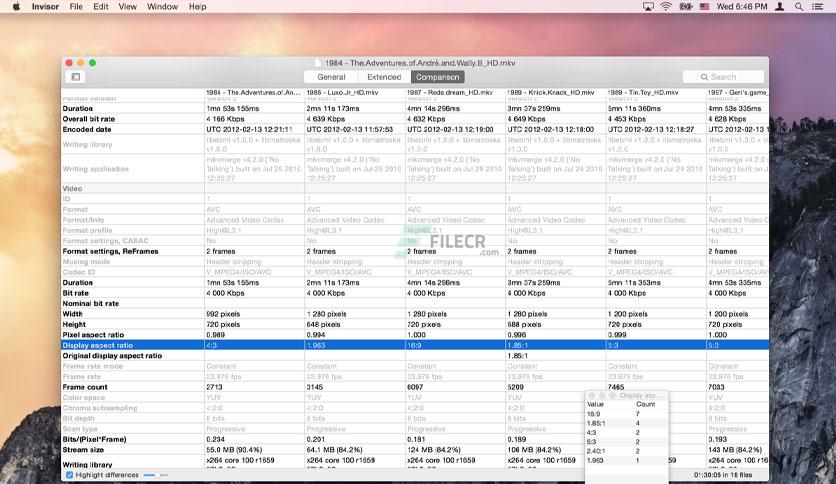Open the Help menu
The image size is (836, 484).
coord(197,6)
